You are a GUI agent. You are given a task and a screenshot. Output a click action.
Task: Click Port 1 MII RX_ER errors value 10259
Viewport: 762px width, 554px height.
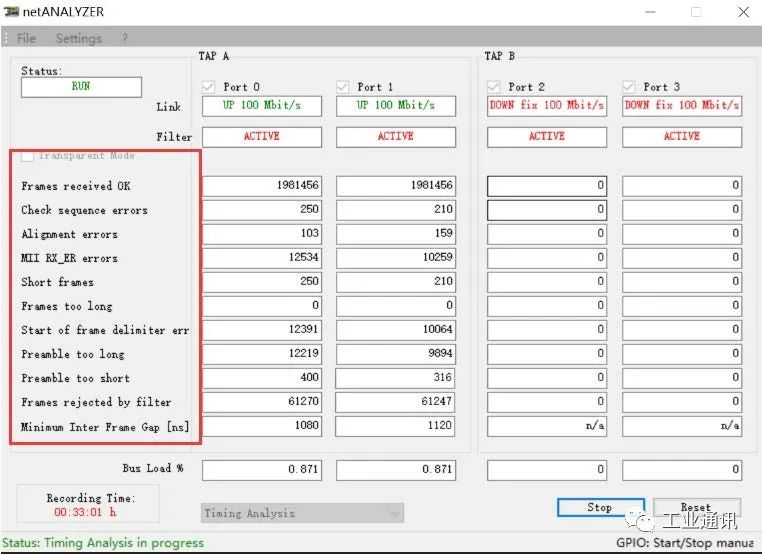[x=396, y=258]
